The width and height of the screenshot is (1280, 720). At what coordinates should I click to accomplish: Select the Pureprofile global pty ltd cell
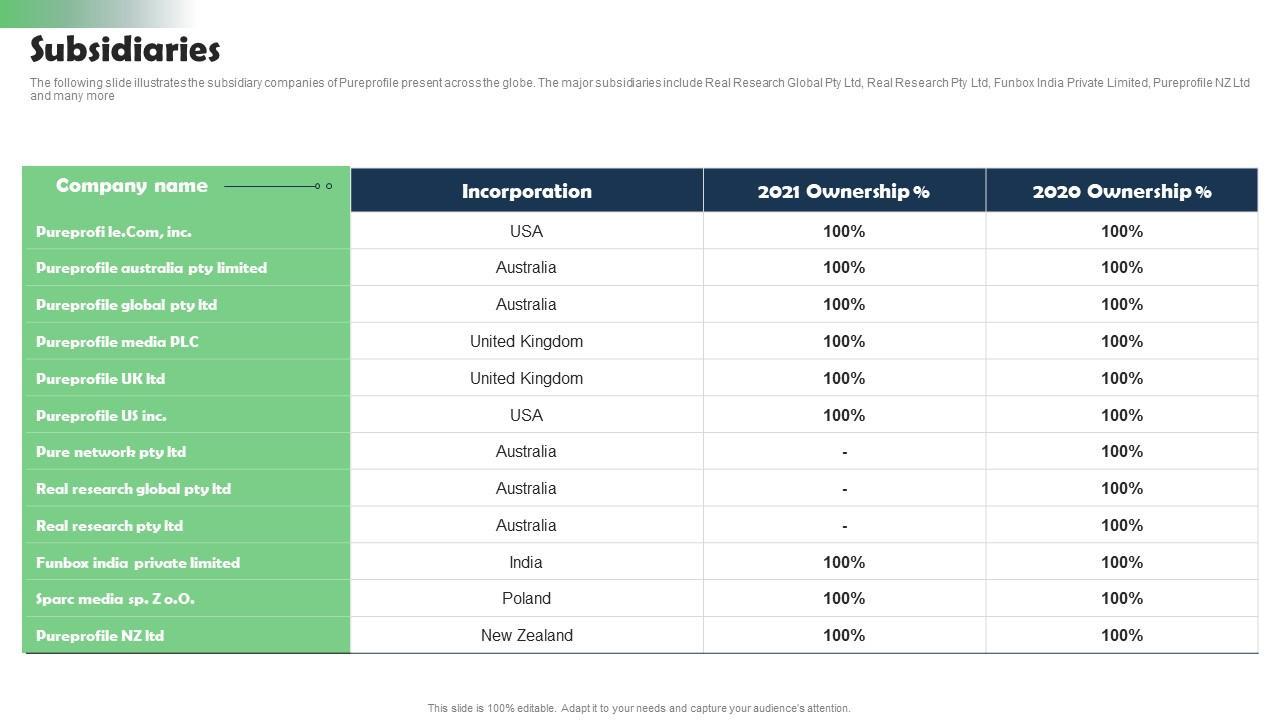click(126, 305)
